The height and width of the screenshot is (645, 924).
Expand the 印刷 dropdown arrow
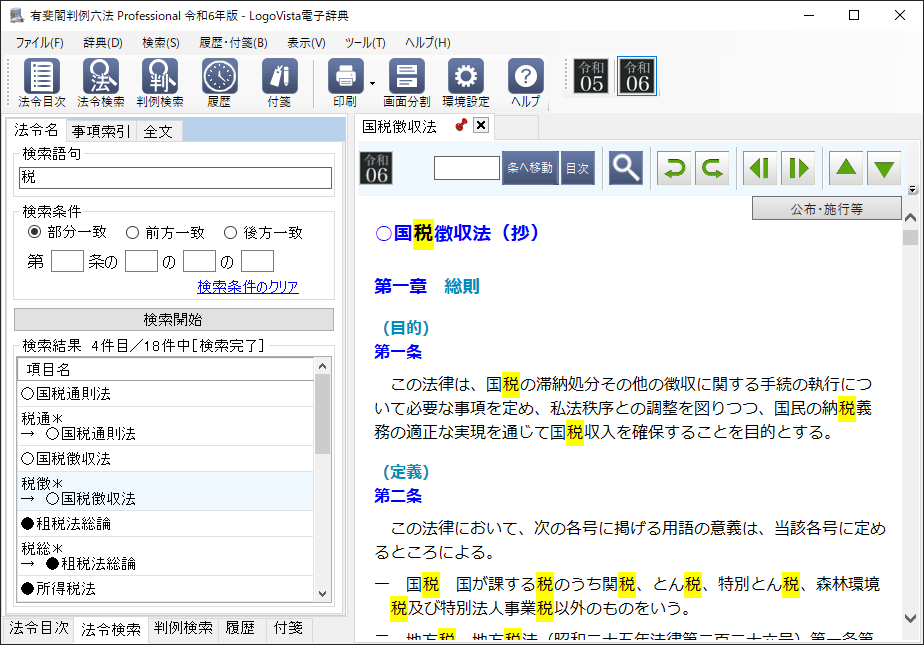pyautogui.click(x=371, y=83)
